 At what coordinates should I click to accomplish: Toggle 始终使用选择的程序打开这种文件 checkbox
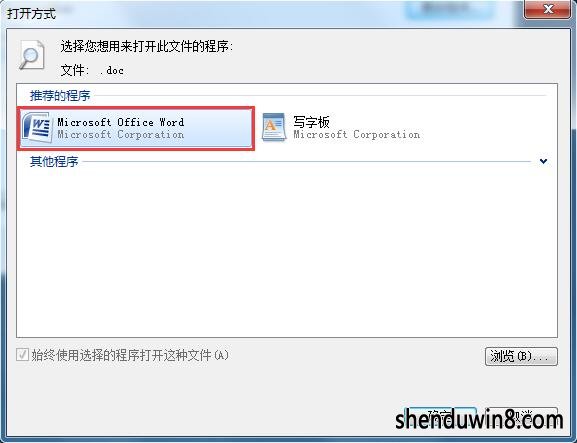click(22, 355)
